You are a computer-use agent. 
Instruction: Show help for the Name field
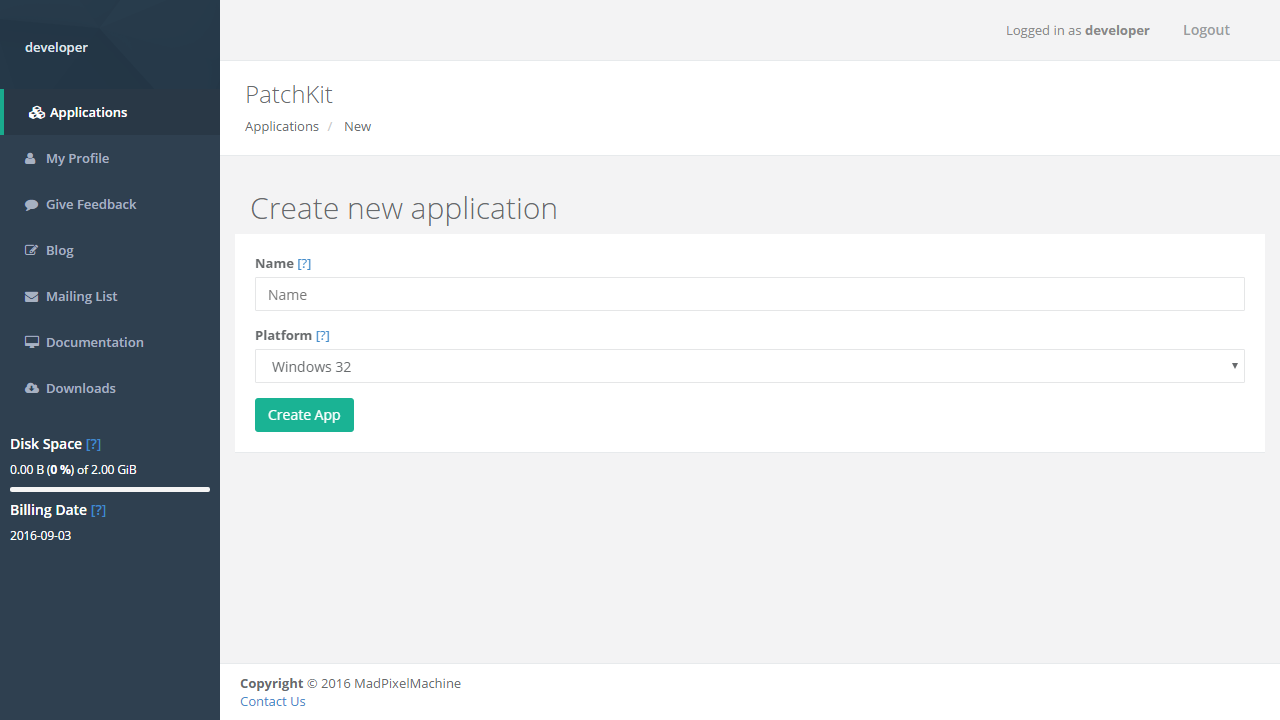[304, 263]
